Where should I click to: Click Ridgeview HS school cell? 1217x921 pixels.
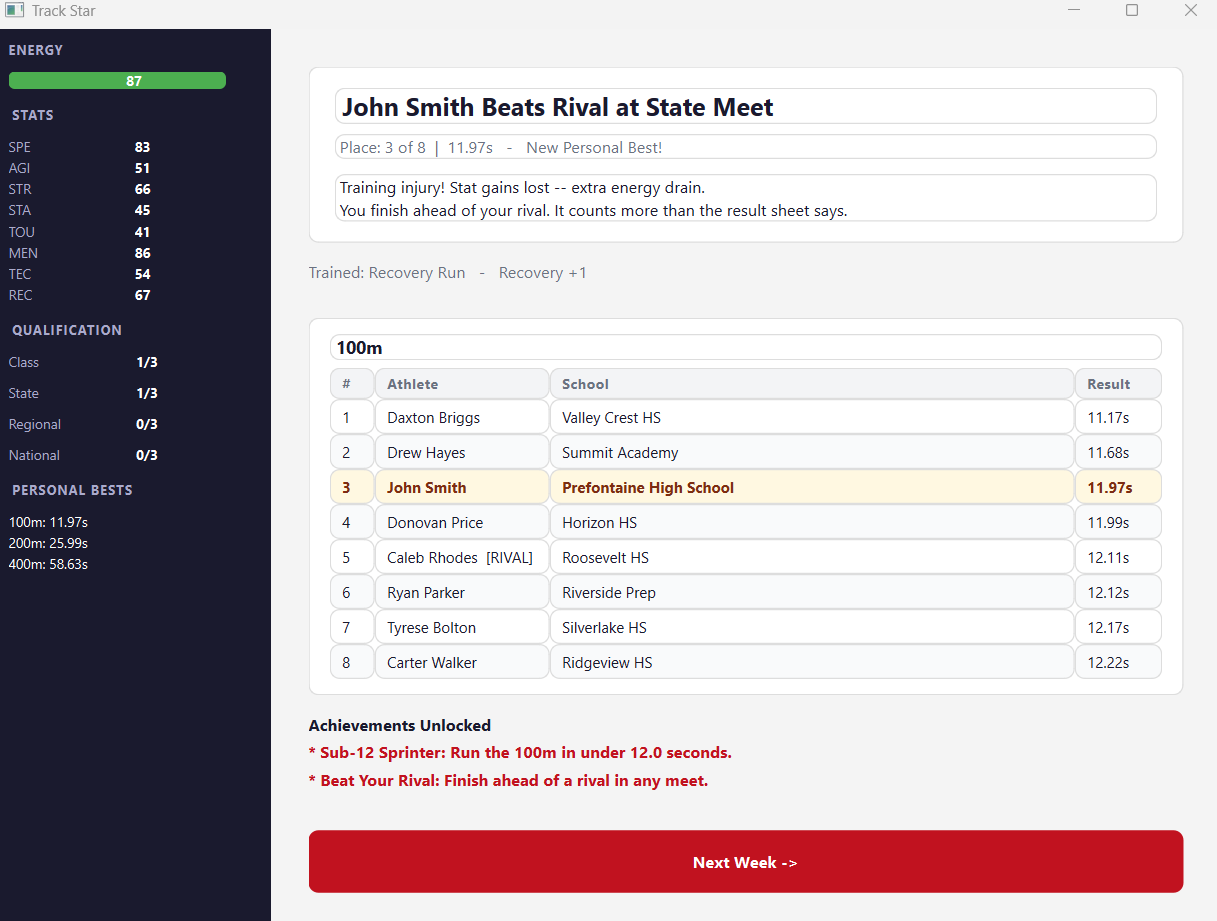pos(812,662)
